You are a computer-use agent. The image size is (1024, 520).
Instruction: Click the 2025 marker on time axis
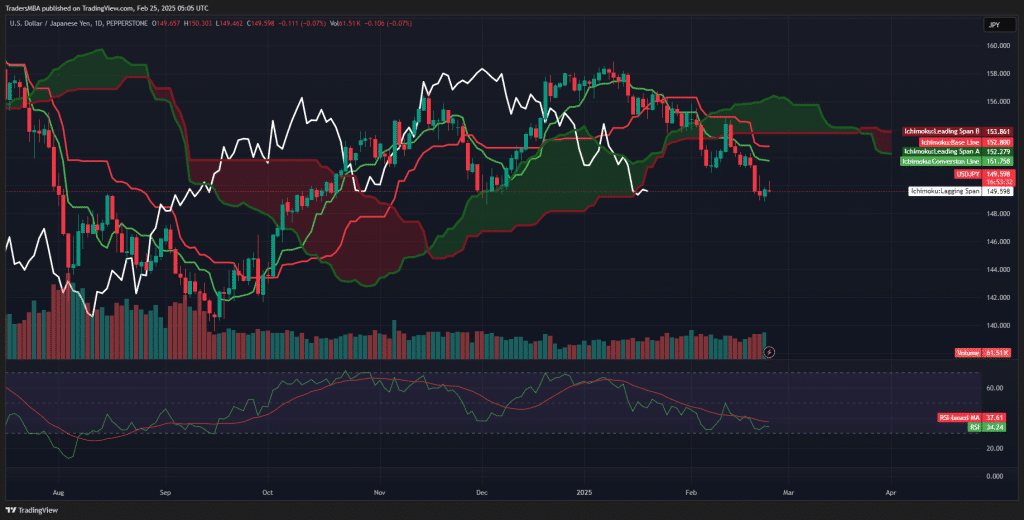[586, 493]
